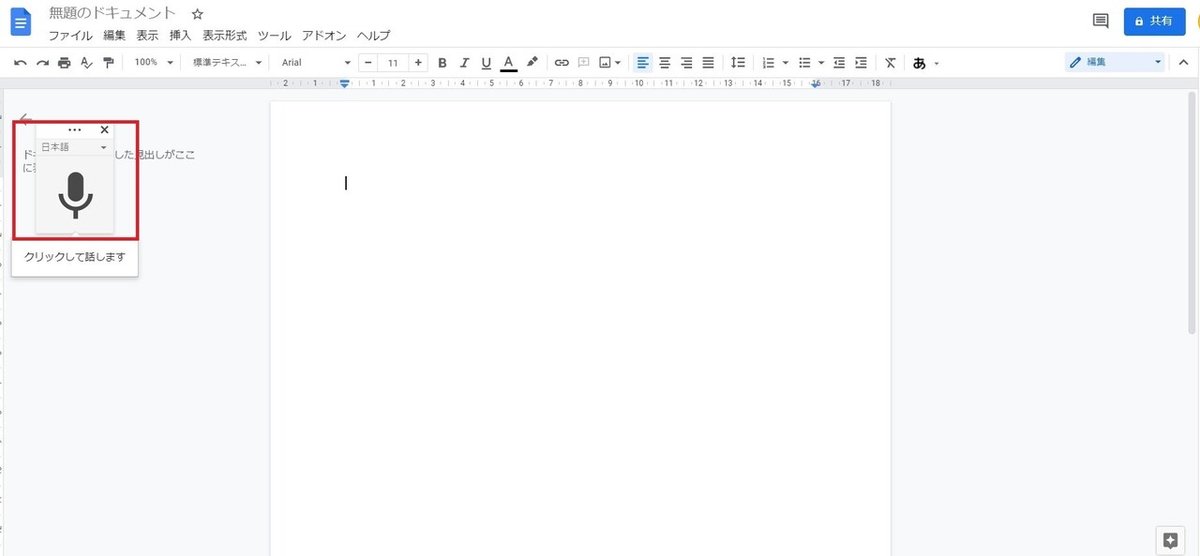The width and height of the screenshot is (1200, 556).
Task: Click the 無題のドキュメント document title
Action: (x=112, y=13)
